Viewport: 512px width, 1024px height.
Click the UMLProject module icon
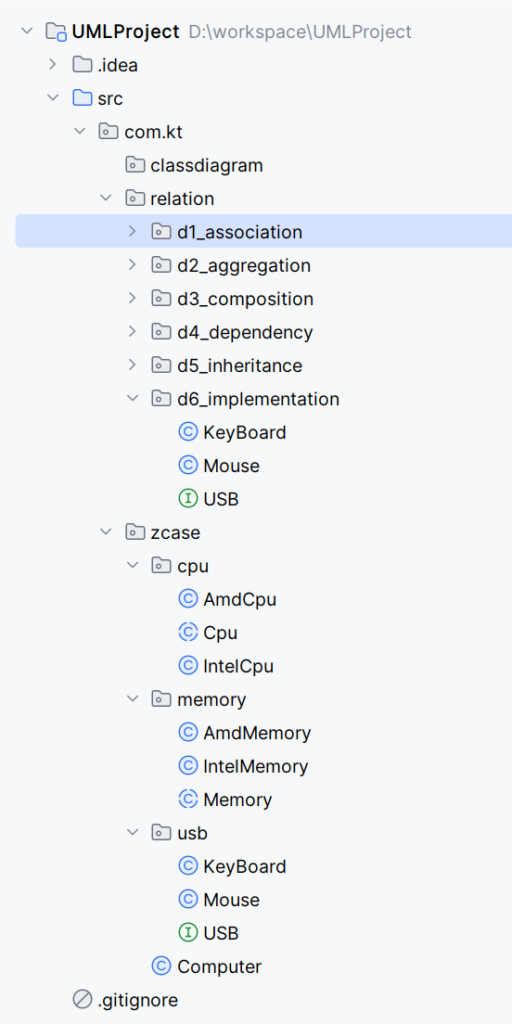point(56,31)
